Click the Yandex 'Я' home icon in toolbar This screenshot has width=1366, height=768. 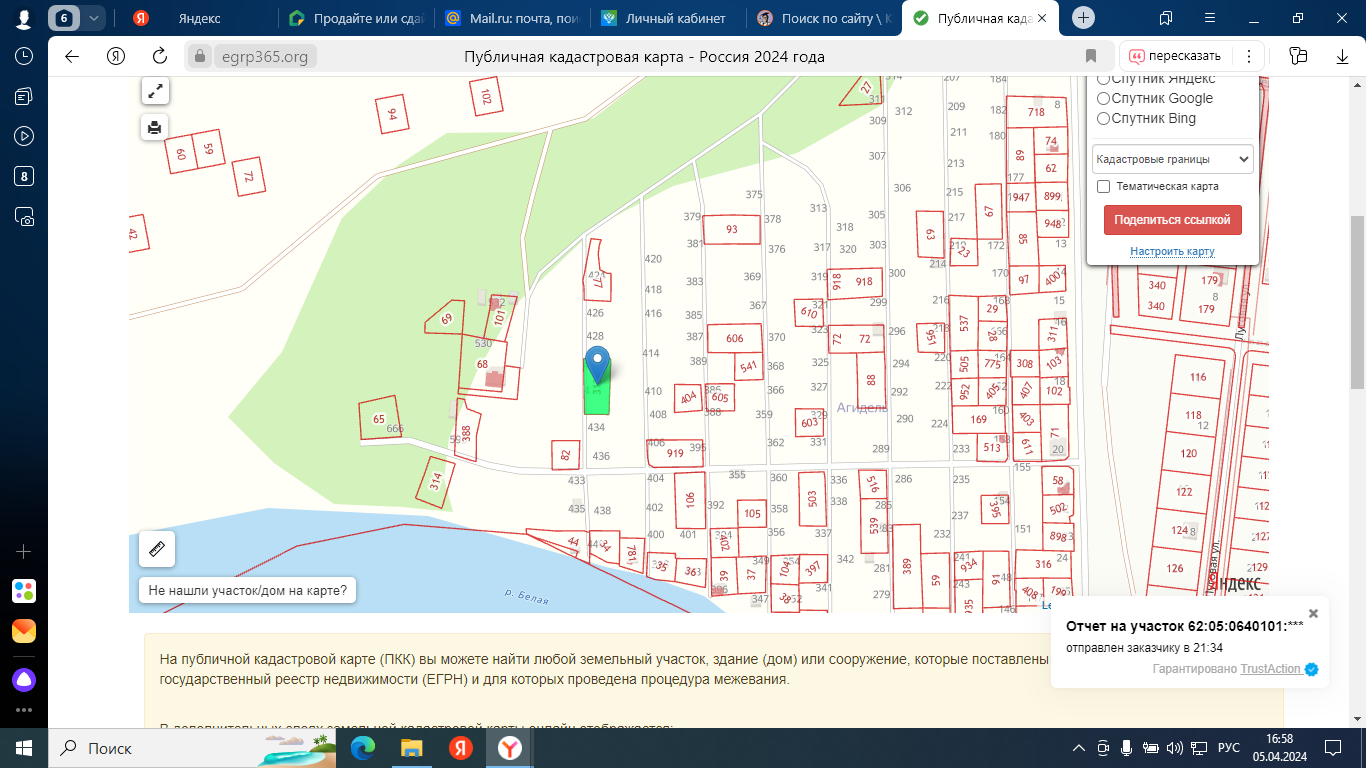tap(116, 56)
